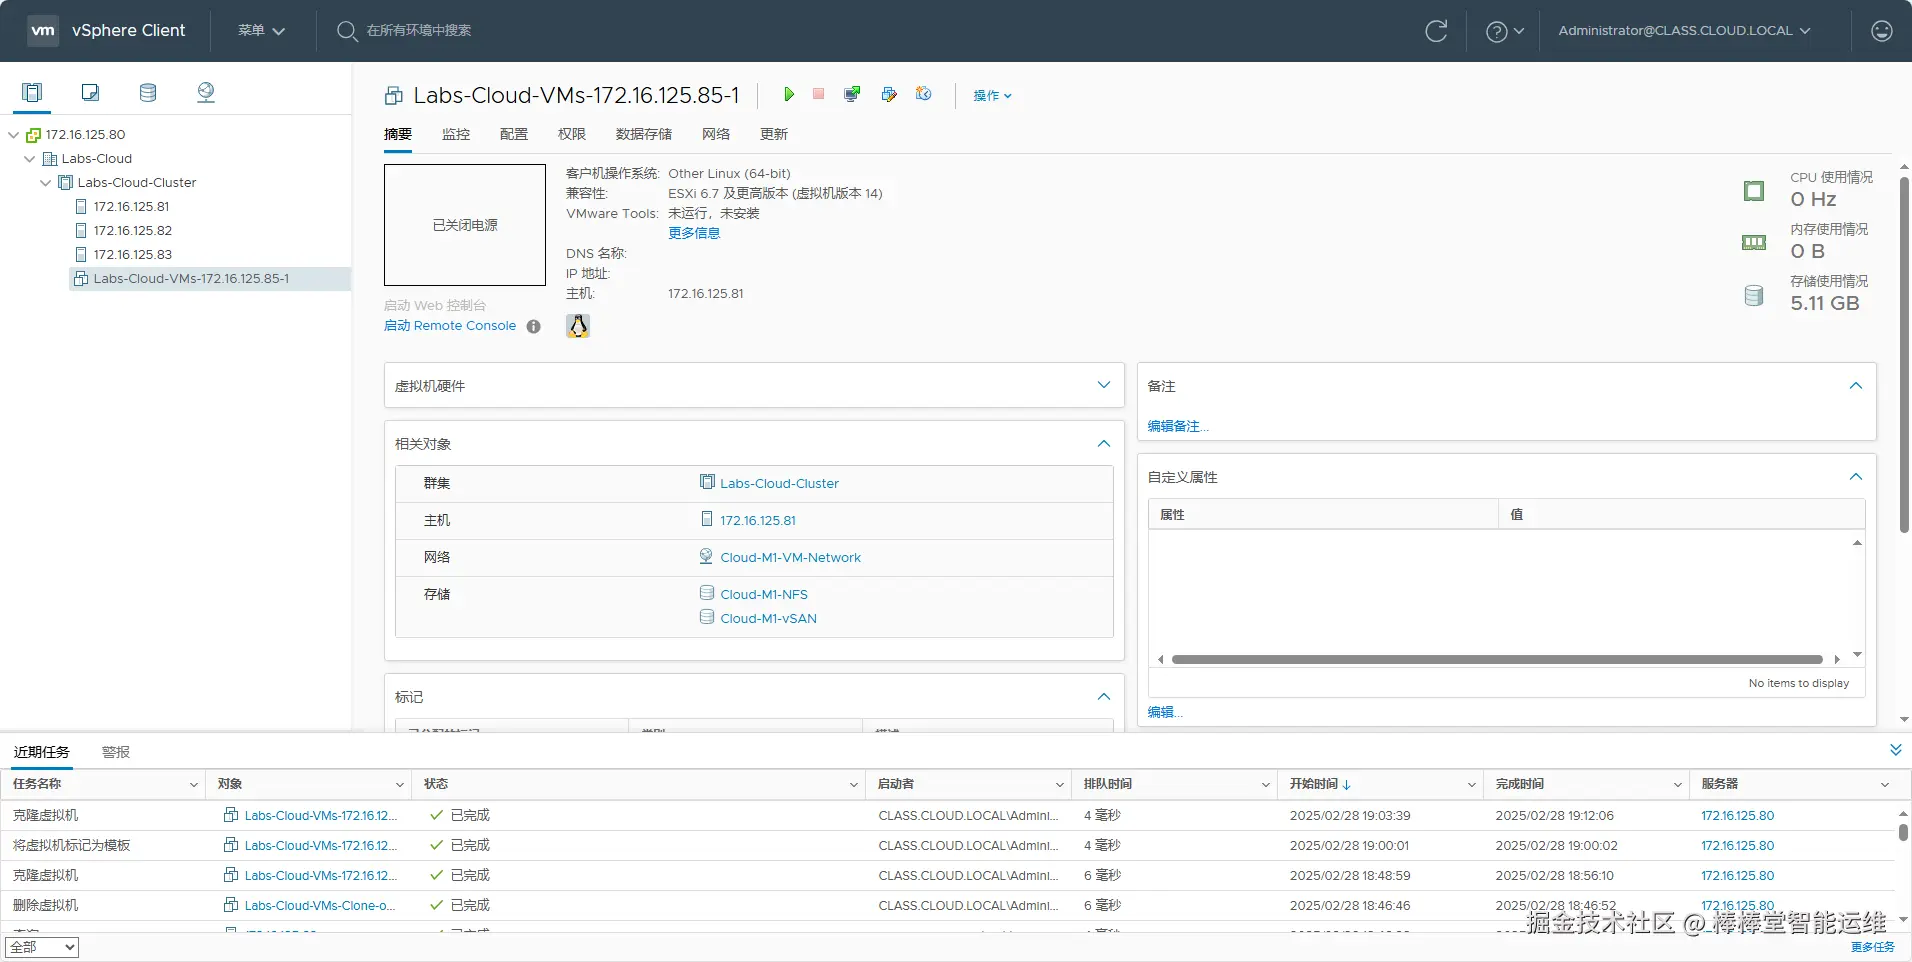Click the custom attributes horizontal scrollbar

click(1497, 659)
